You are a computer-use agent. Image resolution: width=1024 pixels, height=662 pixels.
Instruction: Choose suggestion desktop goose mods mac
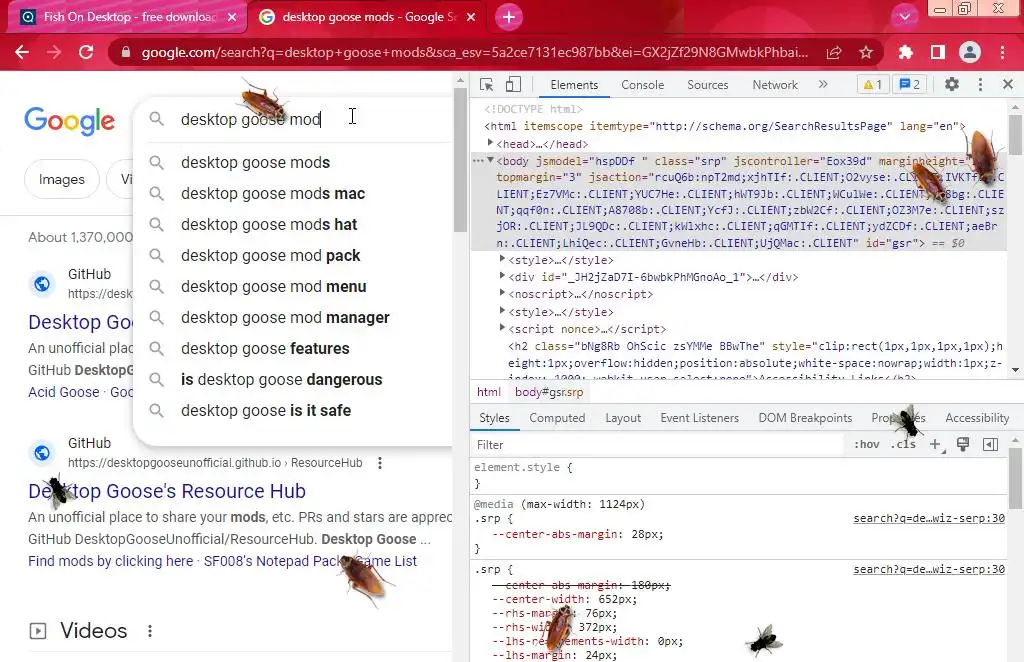click(x=273, y=193)
